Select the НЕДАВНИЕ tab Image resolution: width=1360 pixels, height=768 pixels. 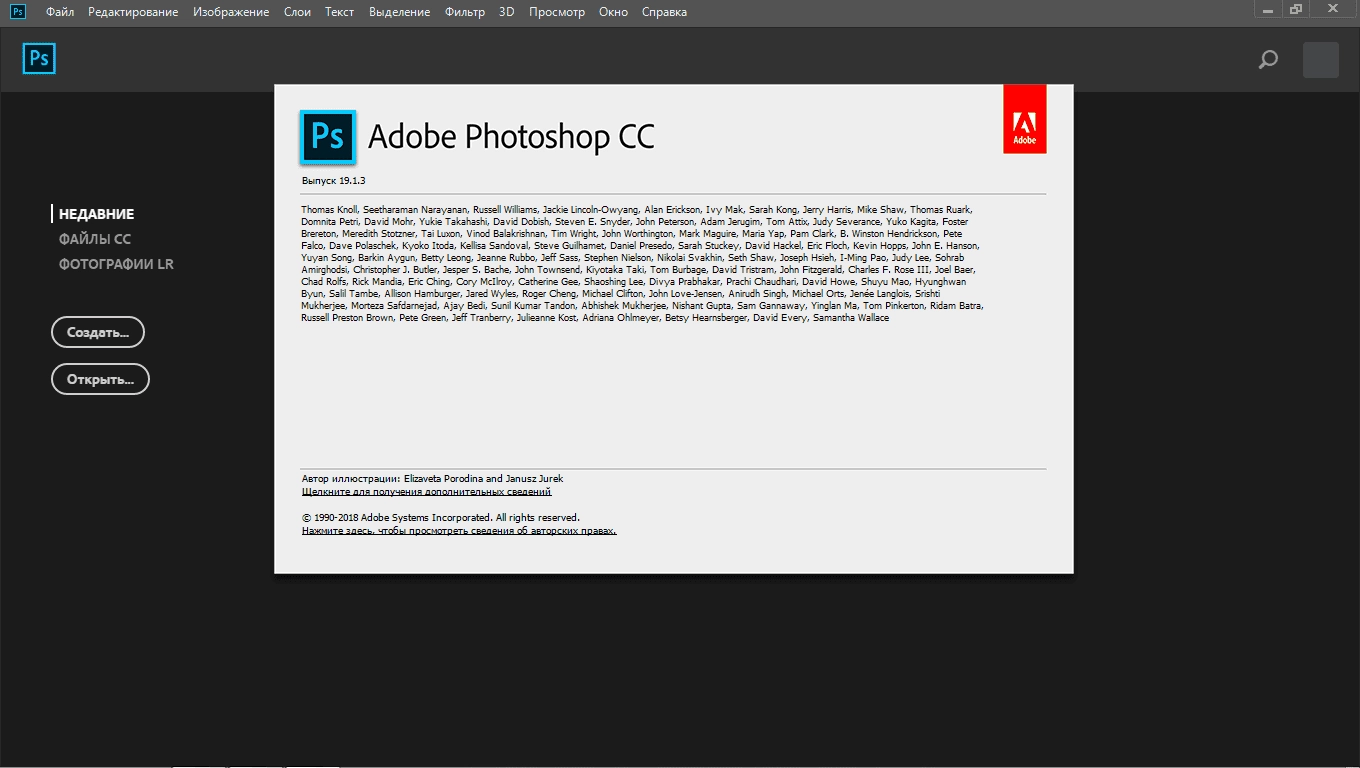pos(96,214)
